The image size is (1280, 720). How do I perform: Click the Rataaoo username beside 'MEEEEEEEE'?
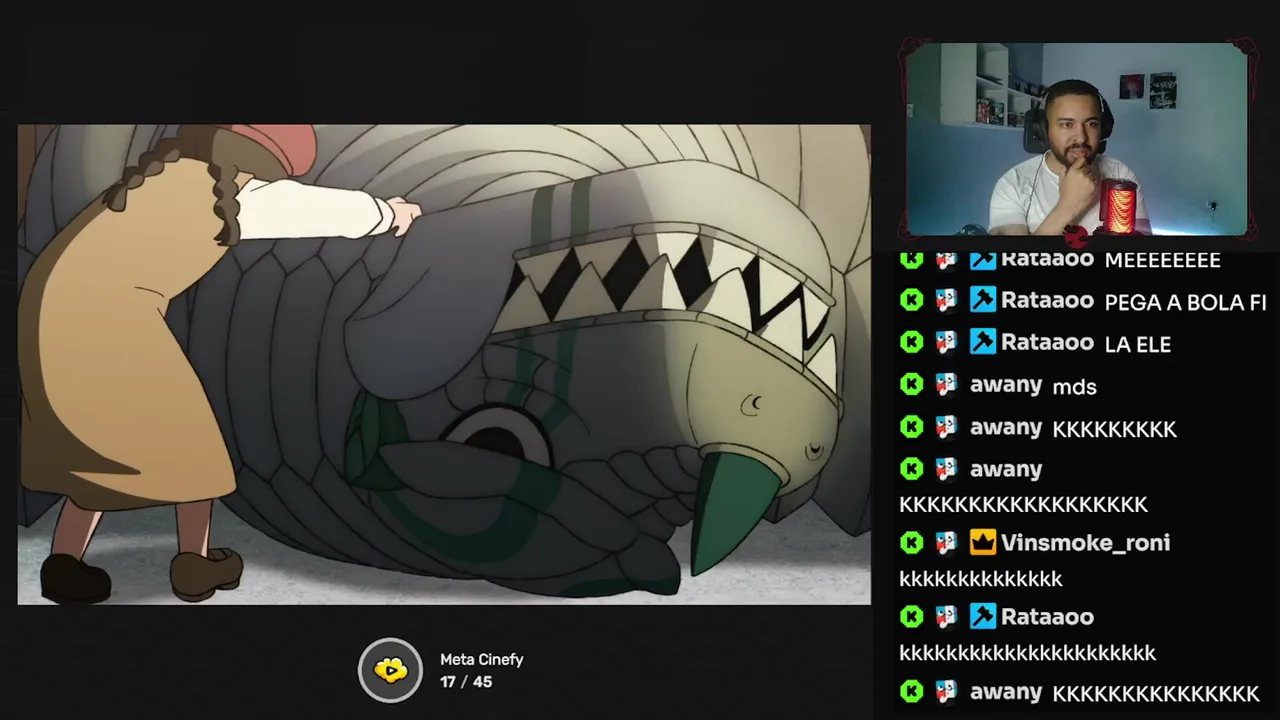pyautogui.click(x=1047, y=259)
